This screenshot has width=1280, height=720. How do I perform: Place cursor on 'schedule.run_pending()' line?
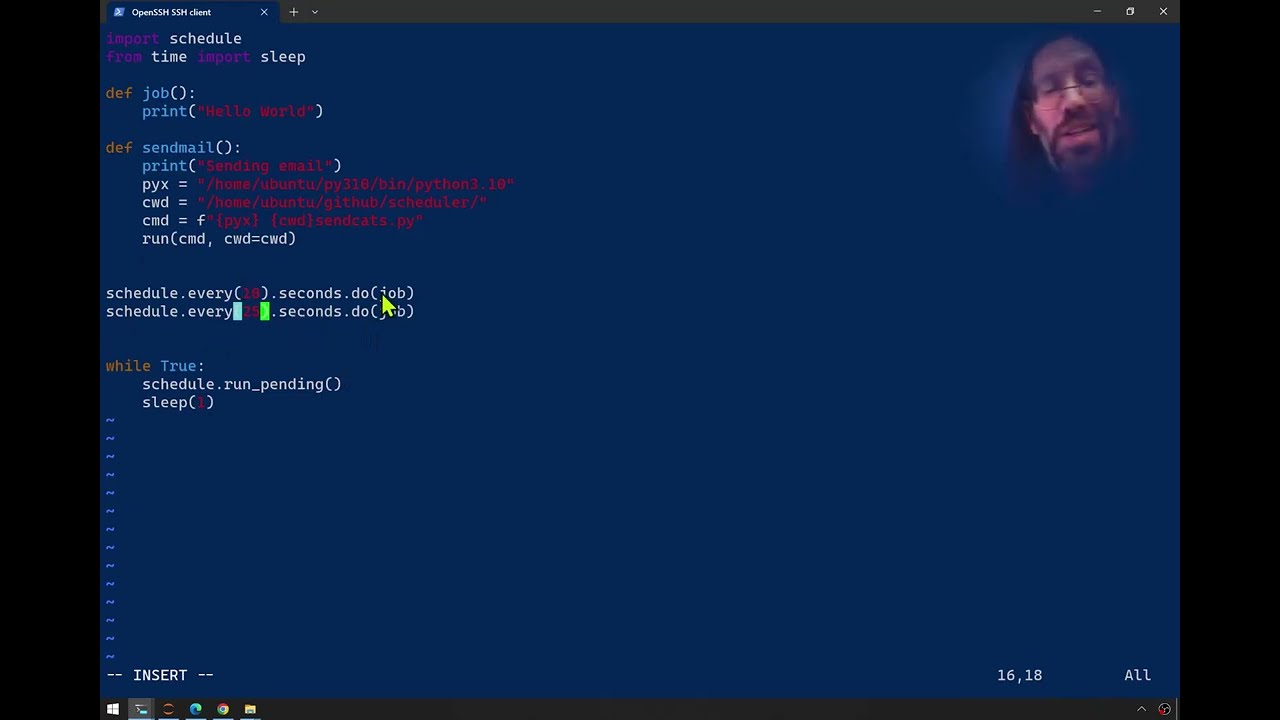coord(241,384)
